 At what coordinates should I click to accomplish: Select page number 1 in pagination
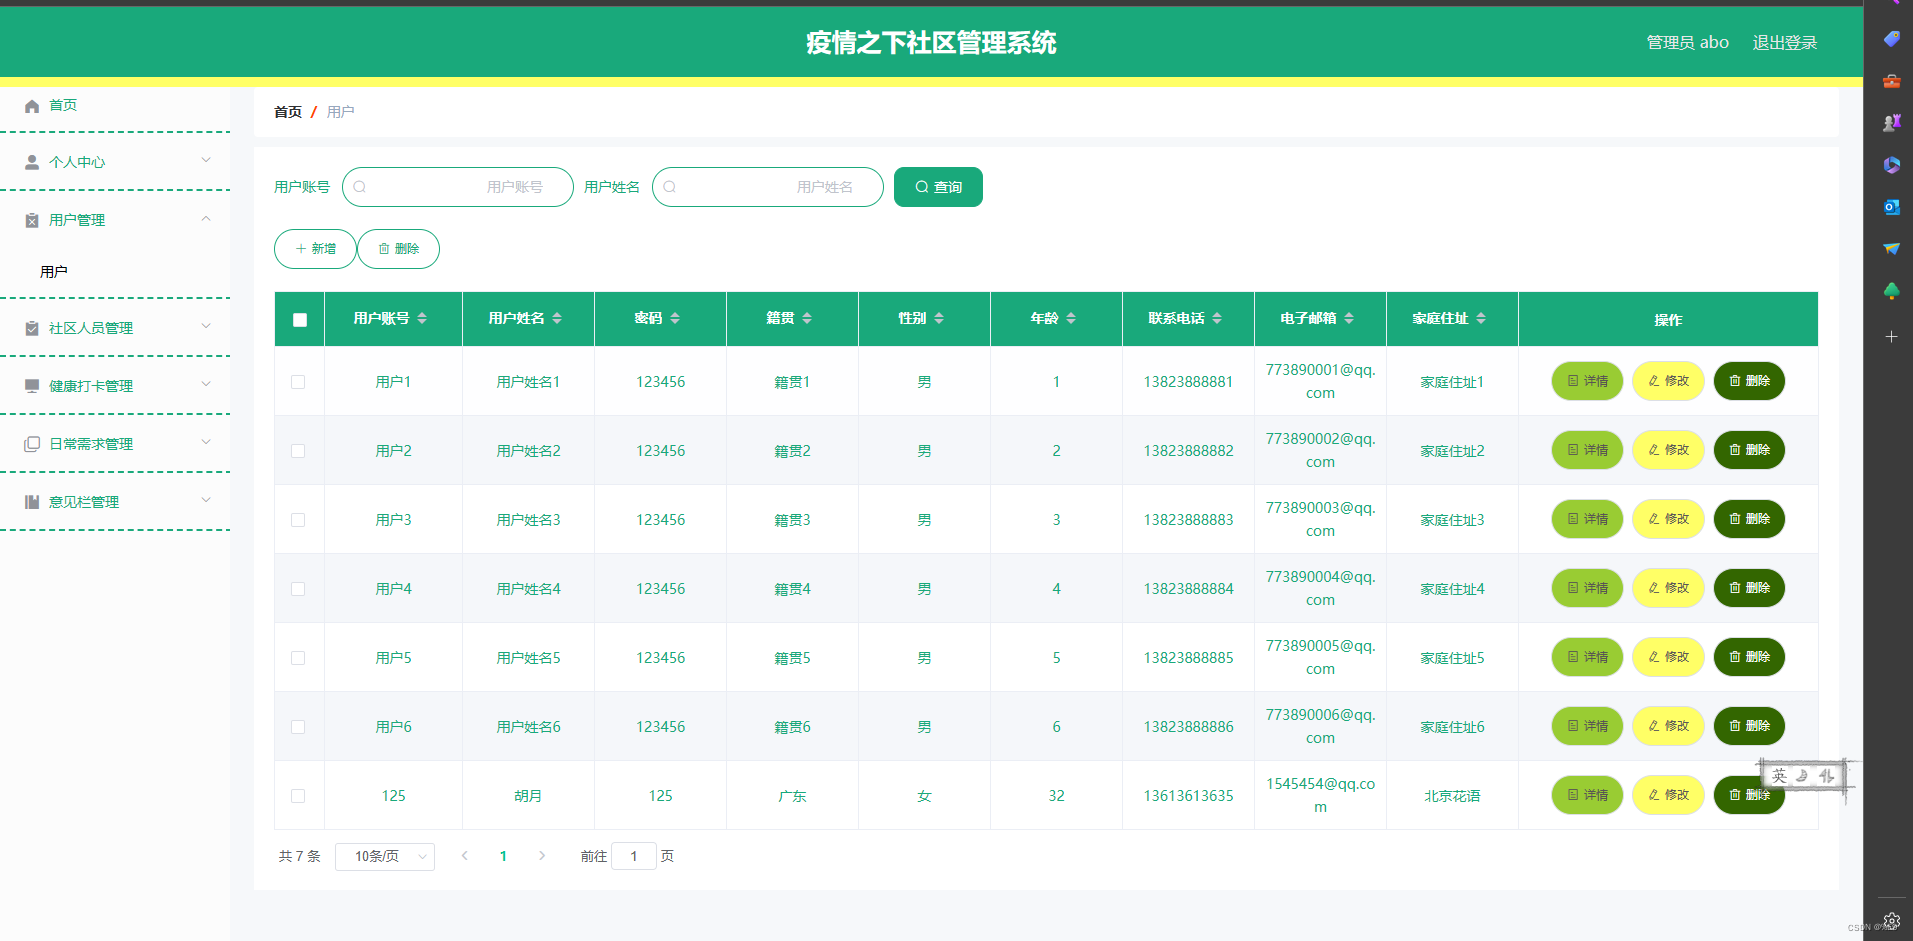[503, 856]
